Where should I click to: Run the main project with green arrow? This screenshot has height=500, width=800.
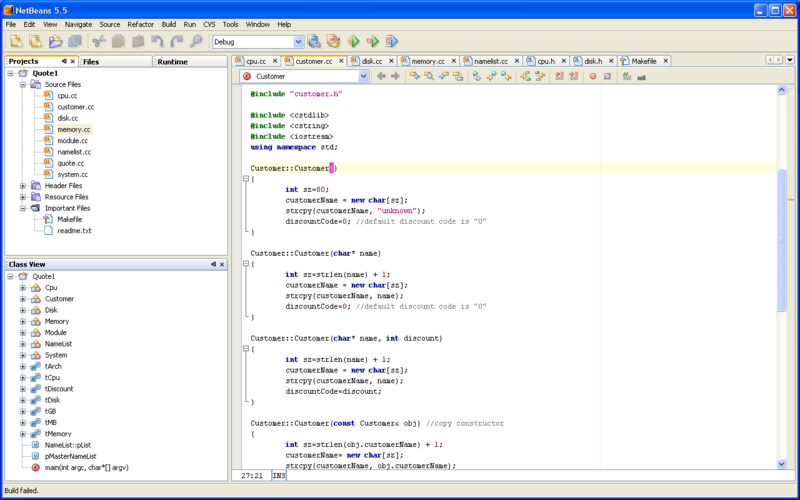tap(353, 42)
